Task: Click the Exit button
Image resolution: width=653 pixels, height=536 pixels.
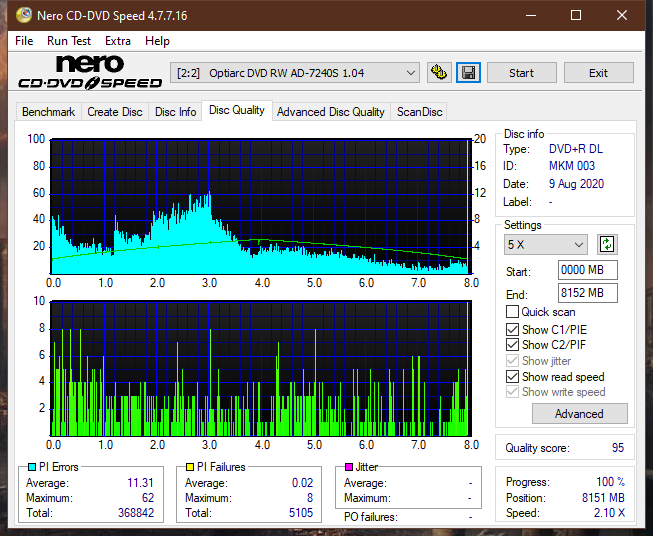Action: (x=598, y=73)
